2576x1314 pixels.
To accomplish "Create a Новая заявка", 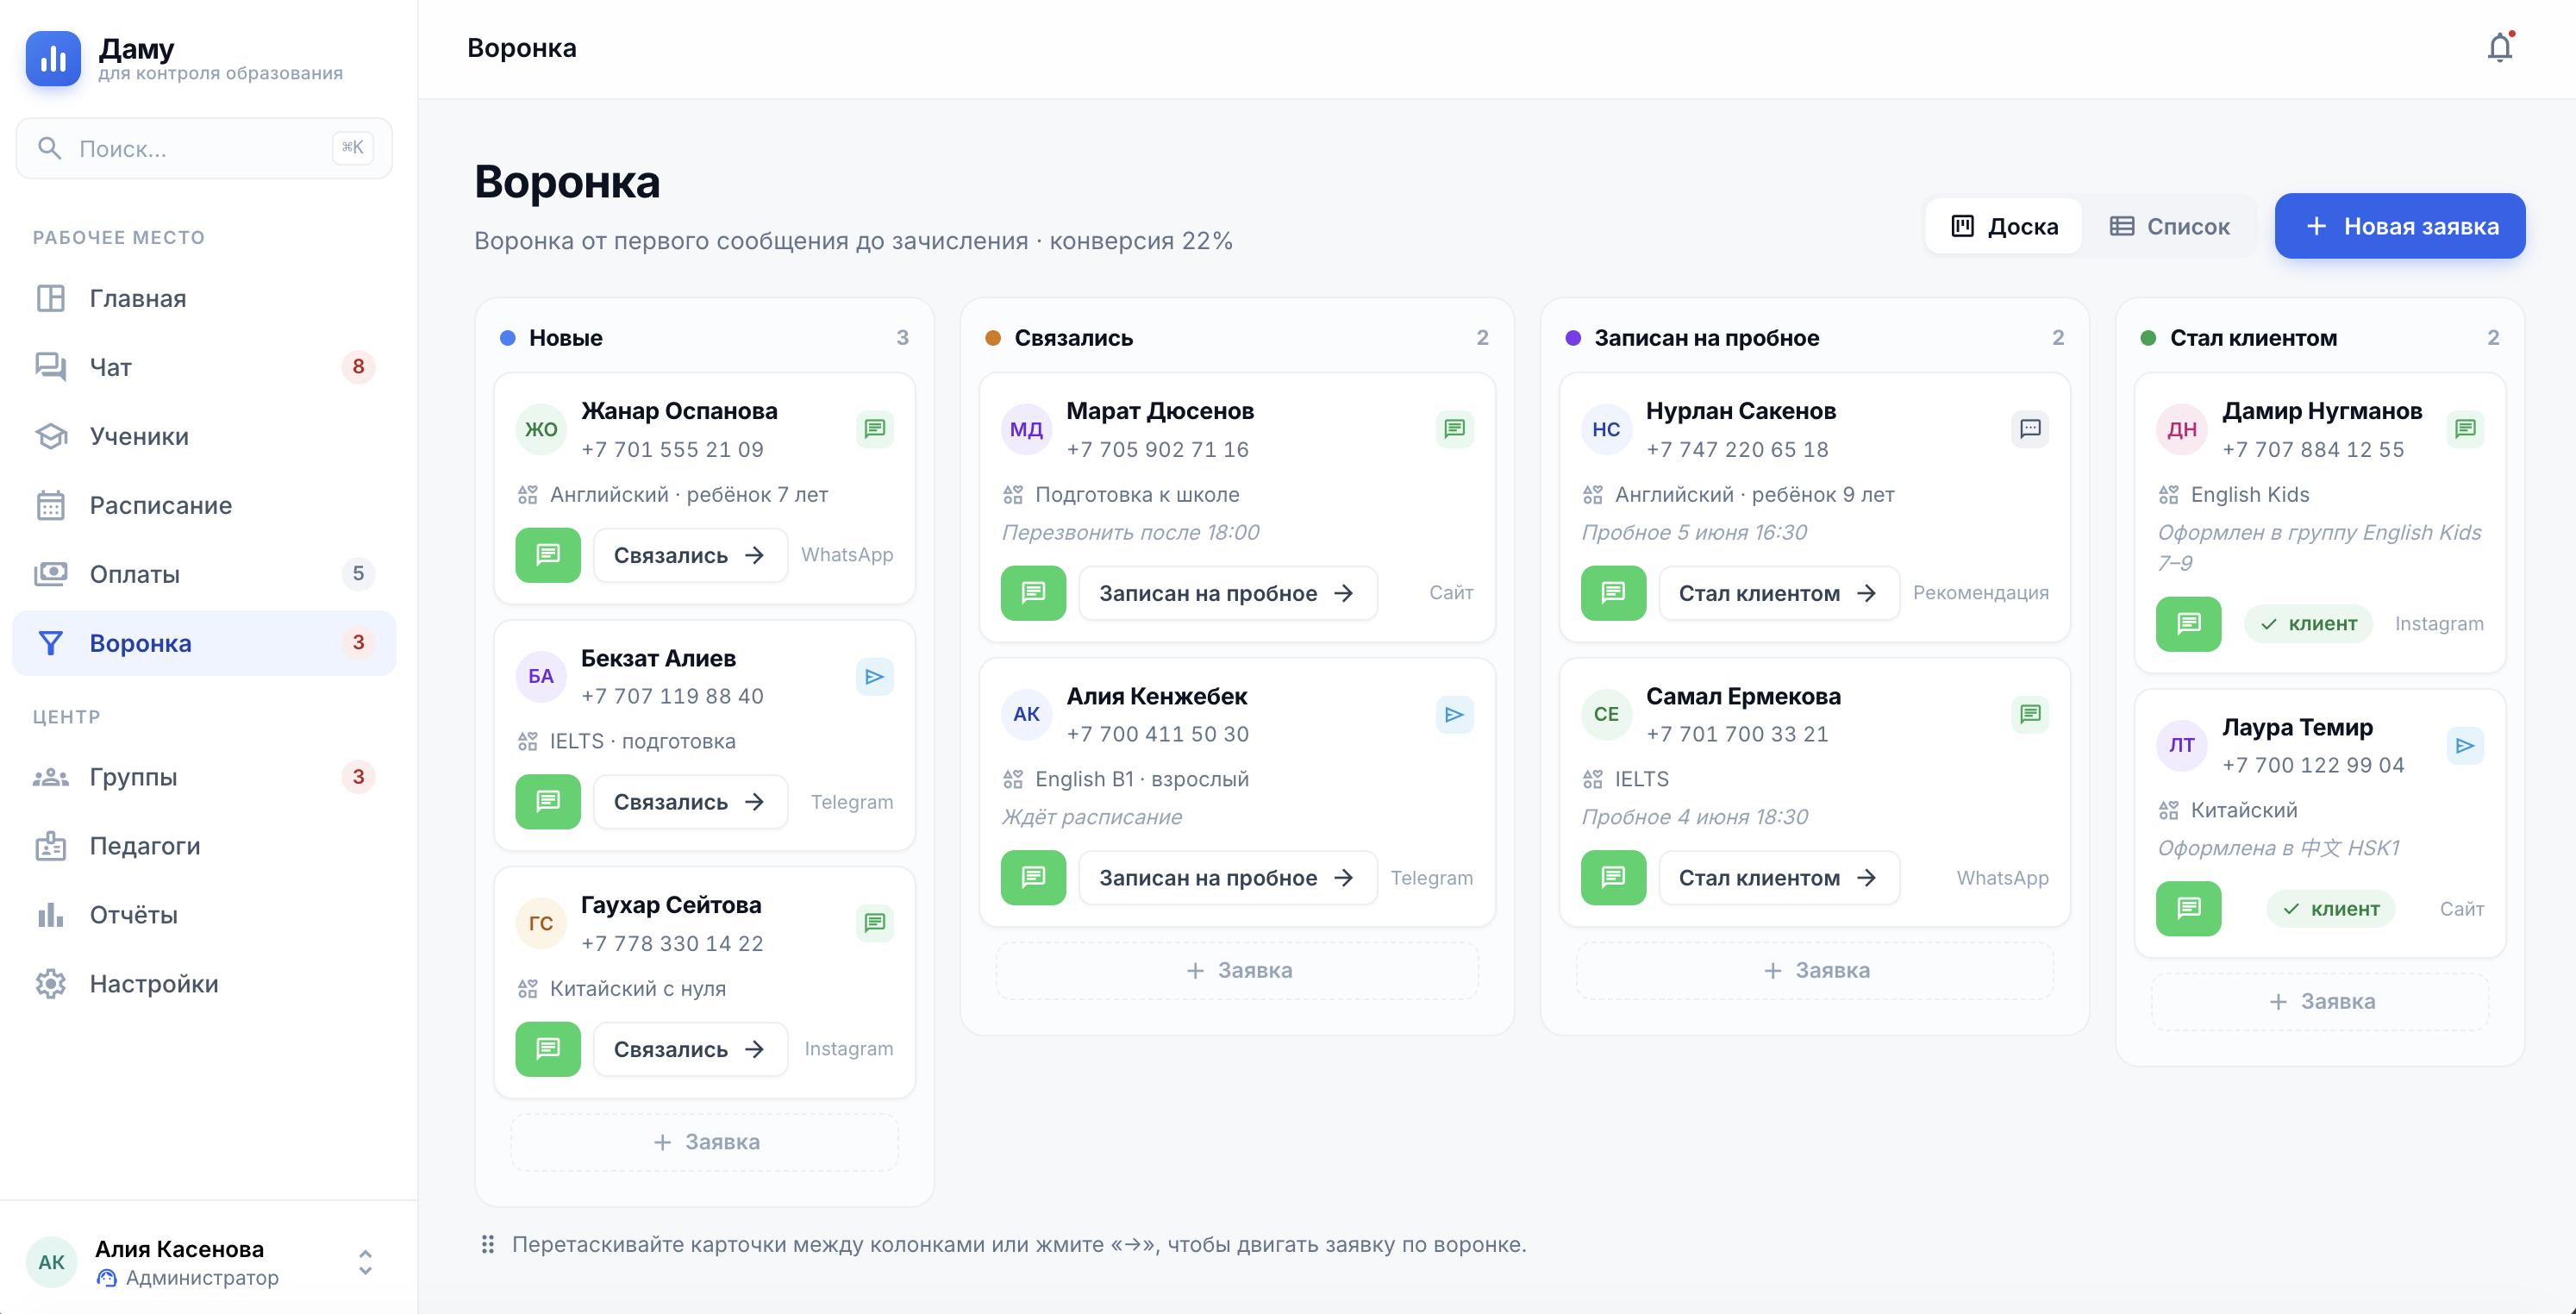I will [x=2400, y=226].
